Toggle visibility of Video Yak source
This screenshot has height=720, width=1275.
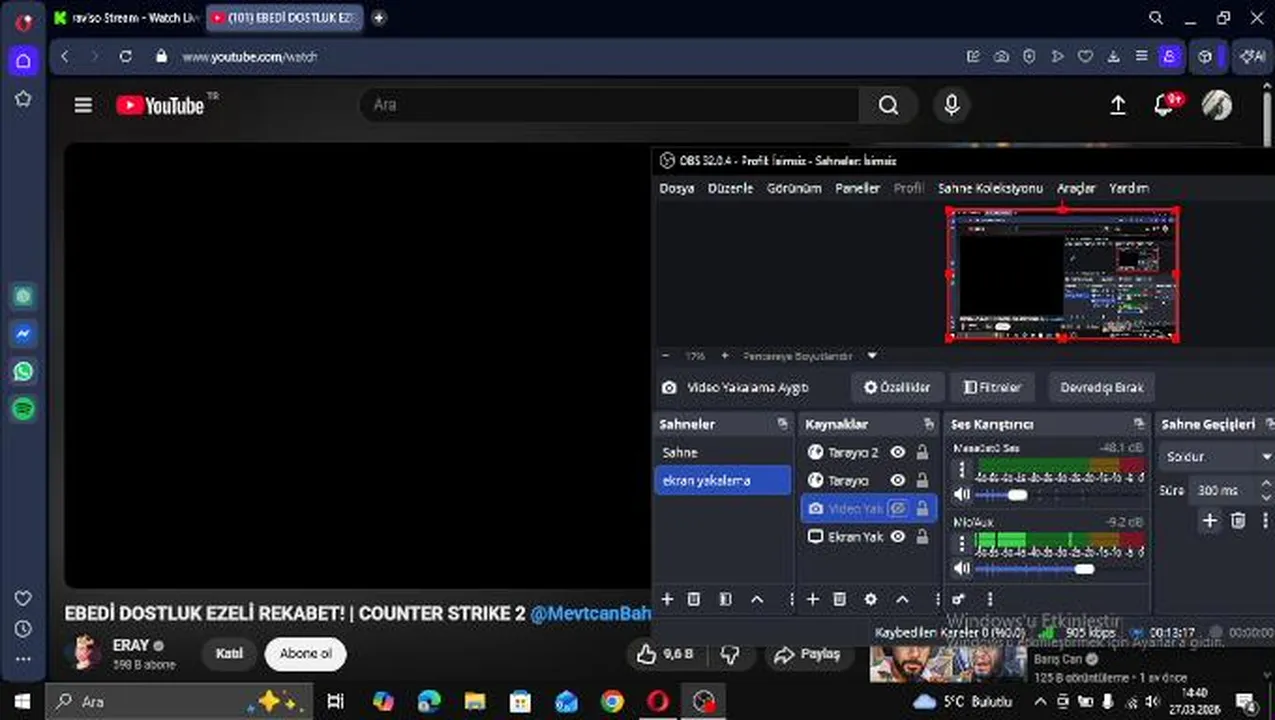[897, 509]
